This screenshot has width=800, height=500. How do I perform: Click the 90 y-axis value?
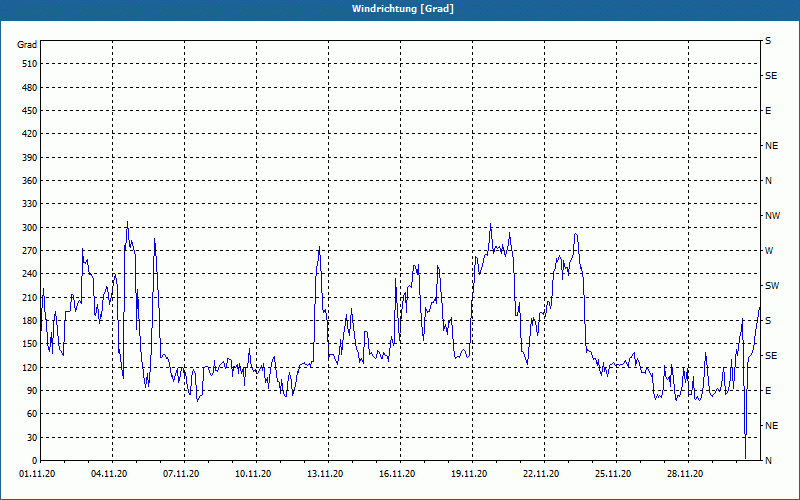point(32,391)
